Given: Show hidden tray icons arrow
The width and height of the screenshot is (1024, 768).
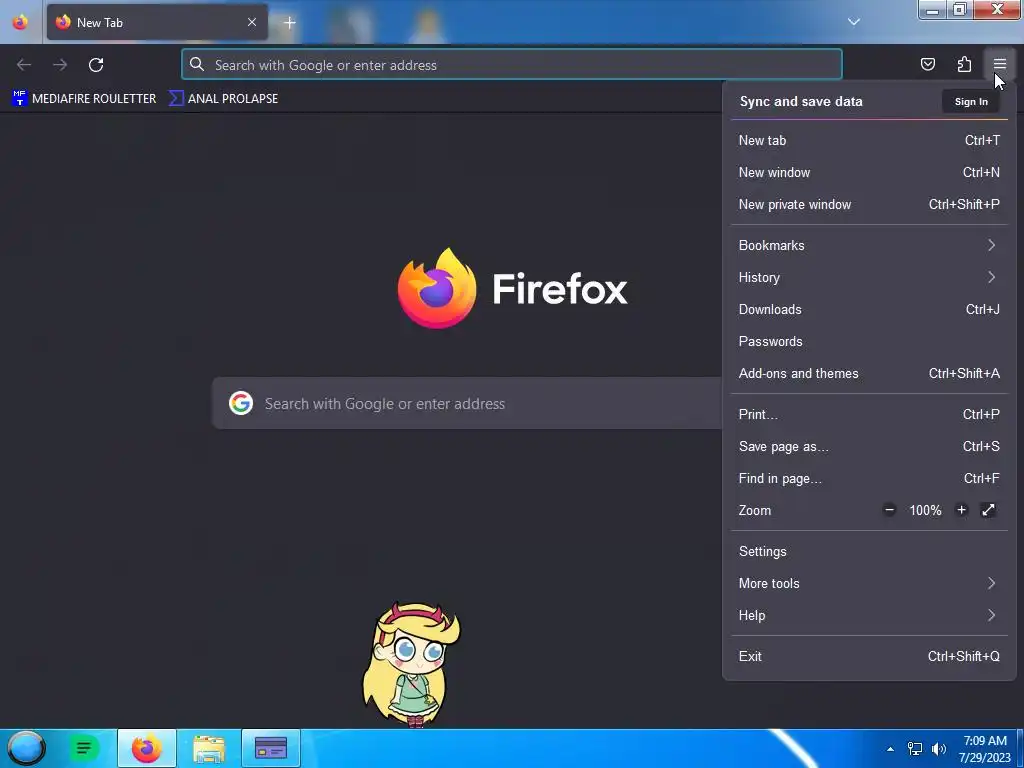Looking at the screenshot, I should click(890, 749).
